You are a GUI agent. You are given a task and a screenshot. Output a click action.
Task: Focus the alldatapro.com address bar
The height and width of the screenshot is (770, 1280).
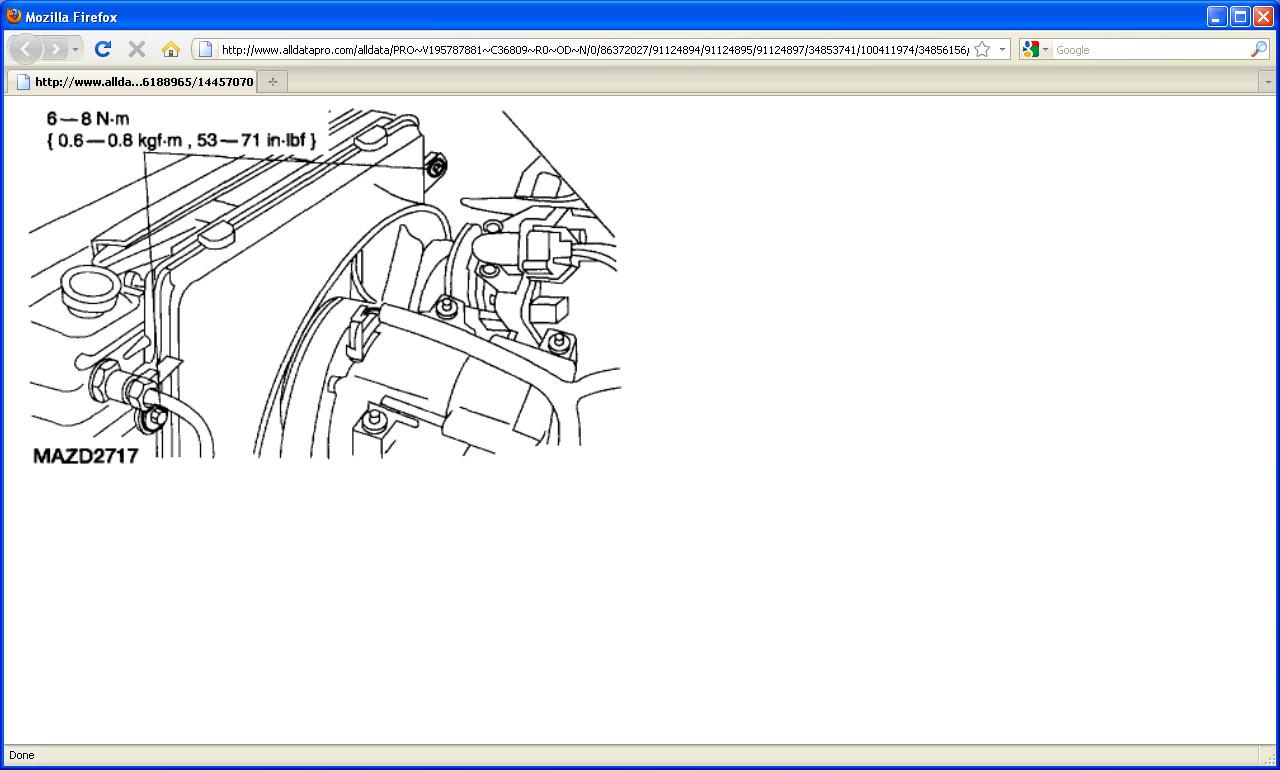pos(594,49)
